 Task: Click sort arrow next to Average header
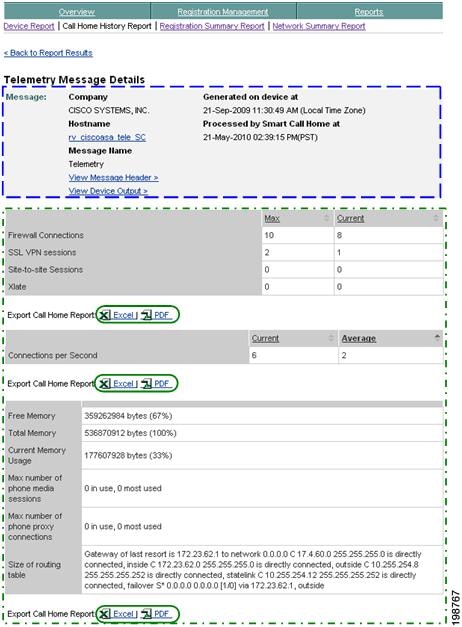coord(437,338)
